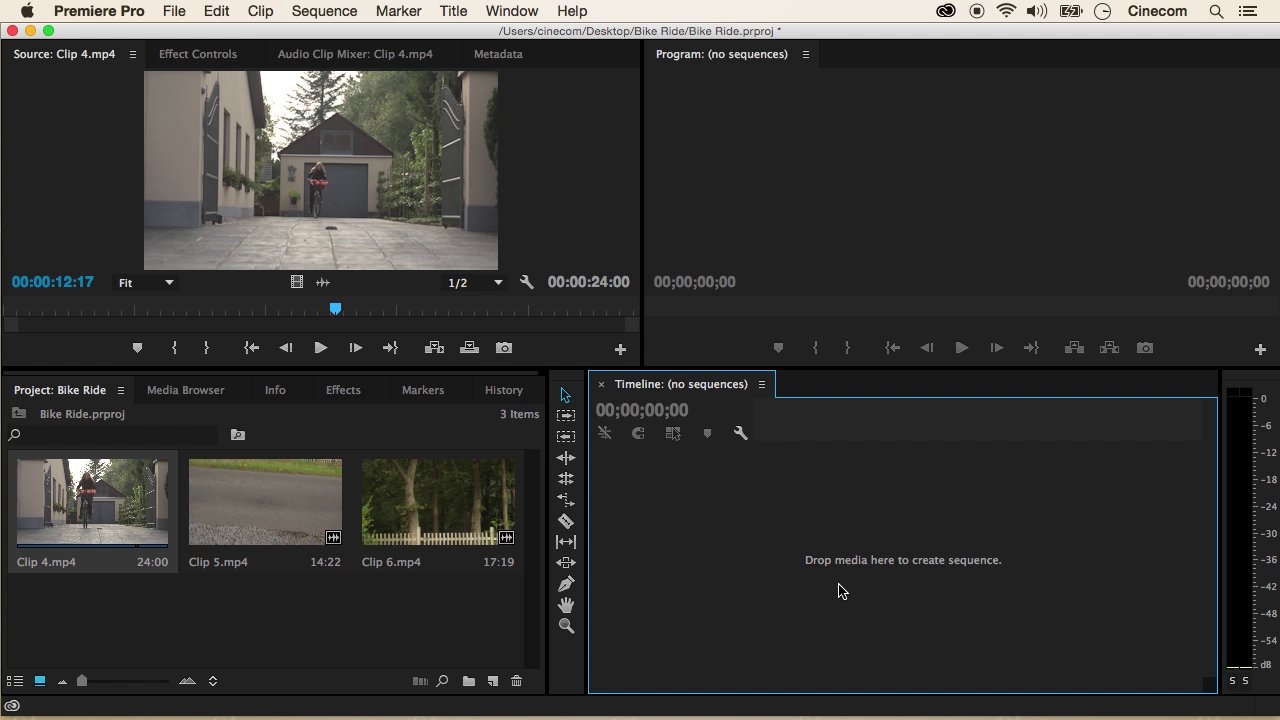Select the Slip tool
The width and height of the screenshot is (1280, 720).
tap(566, 541)
